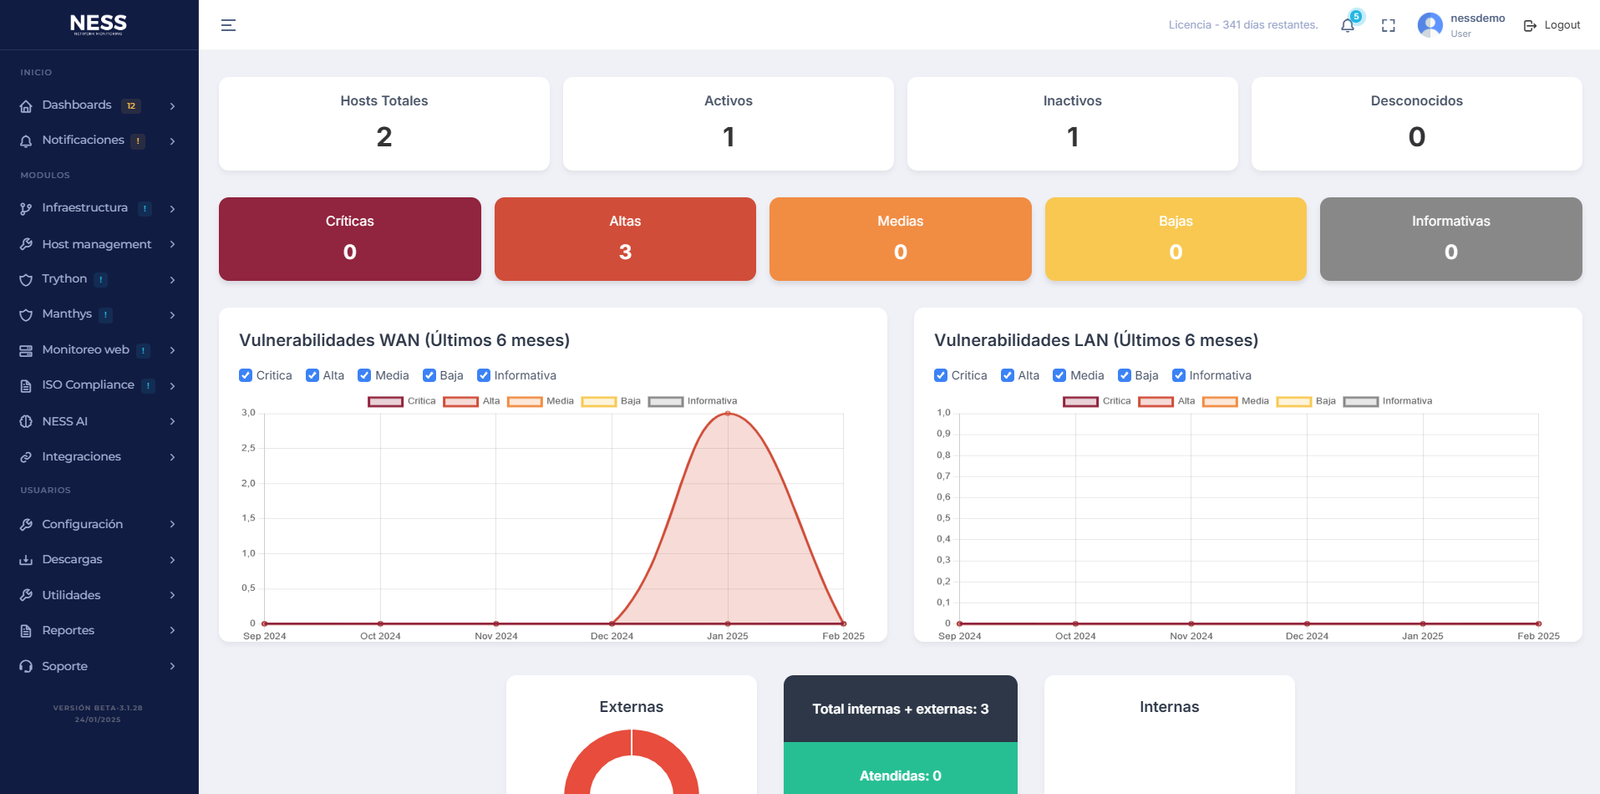The width and height of the screenshot is (1600, 794).
Task: Open the Reportes menu item
Action: pyautogui.click(x=68, y=630)
